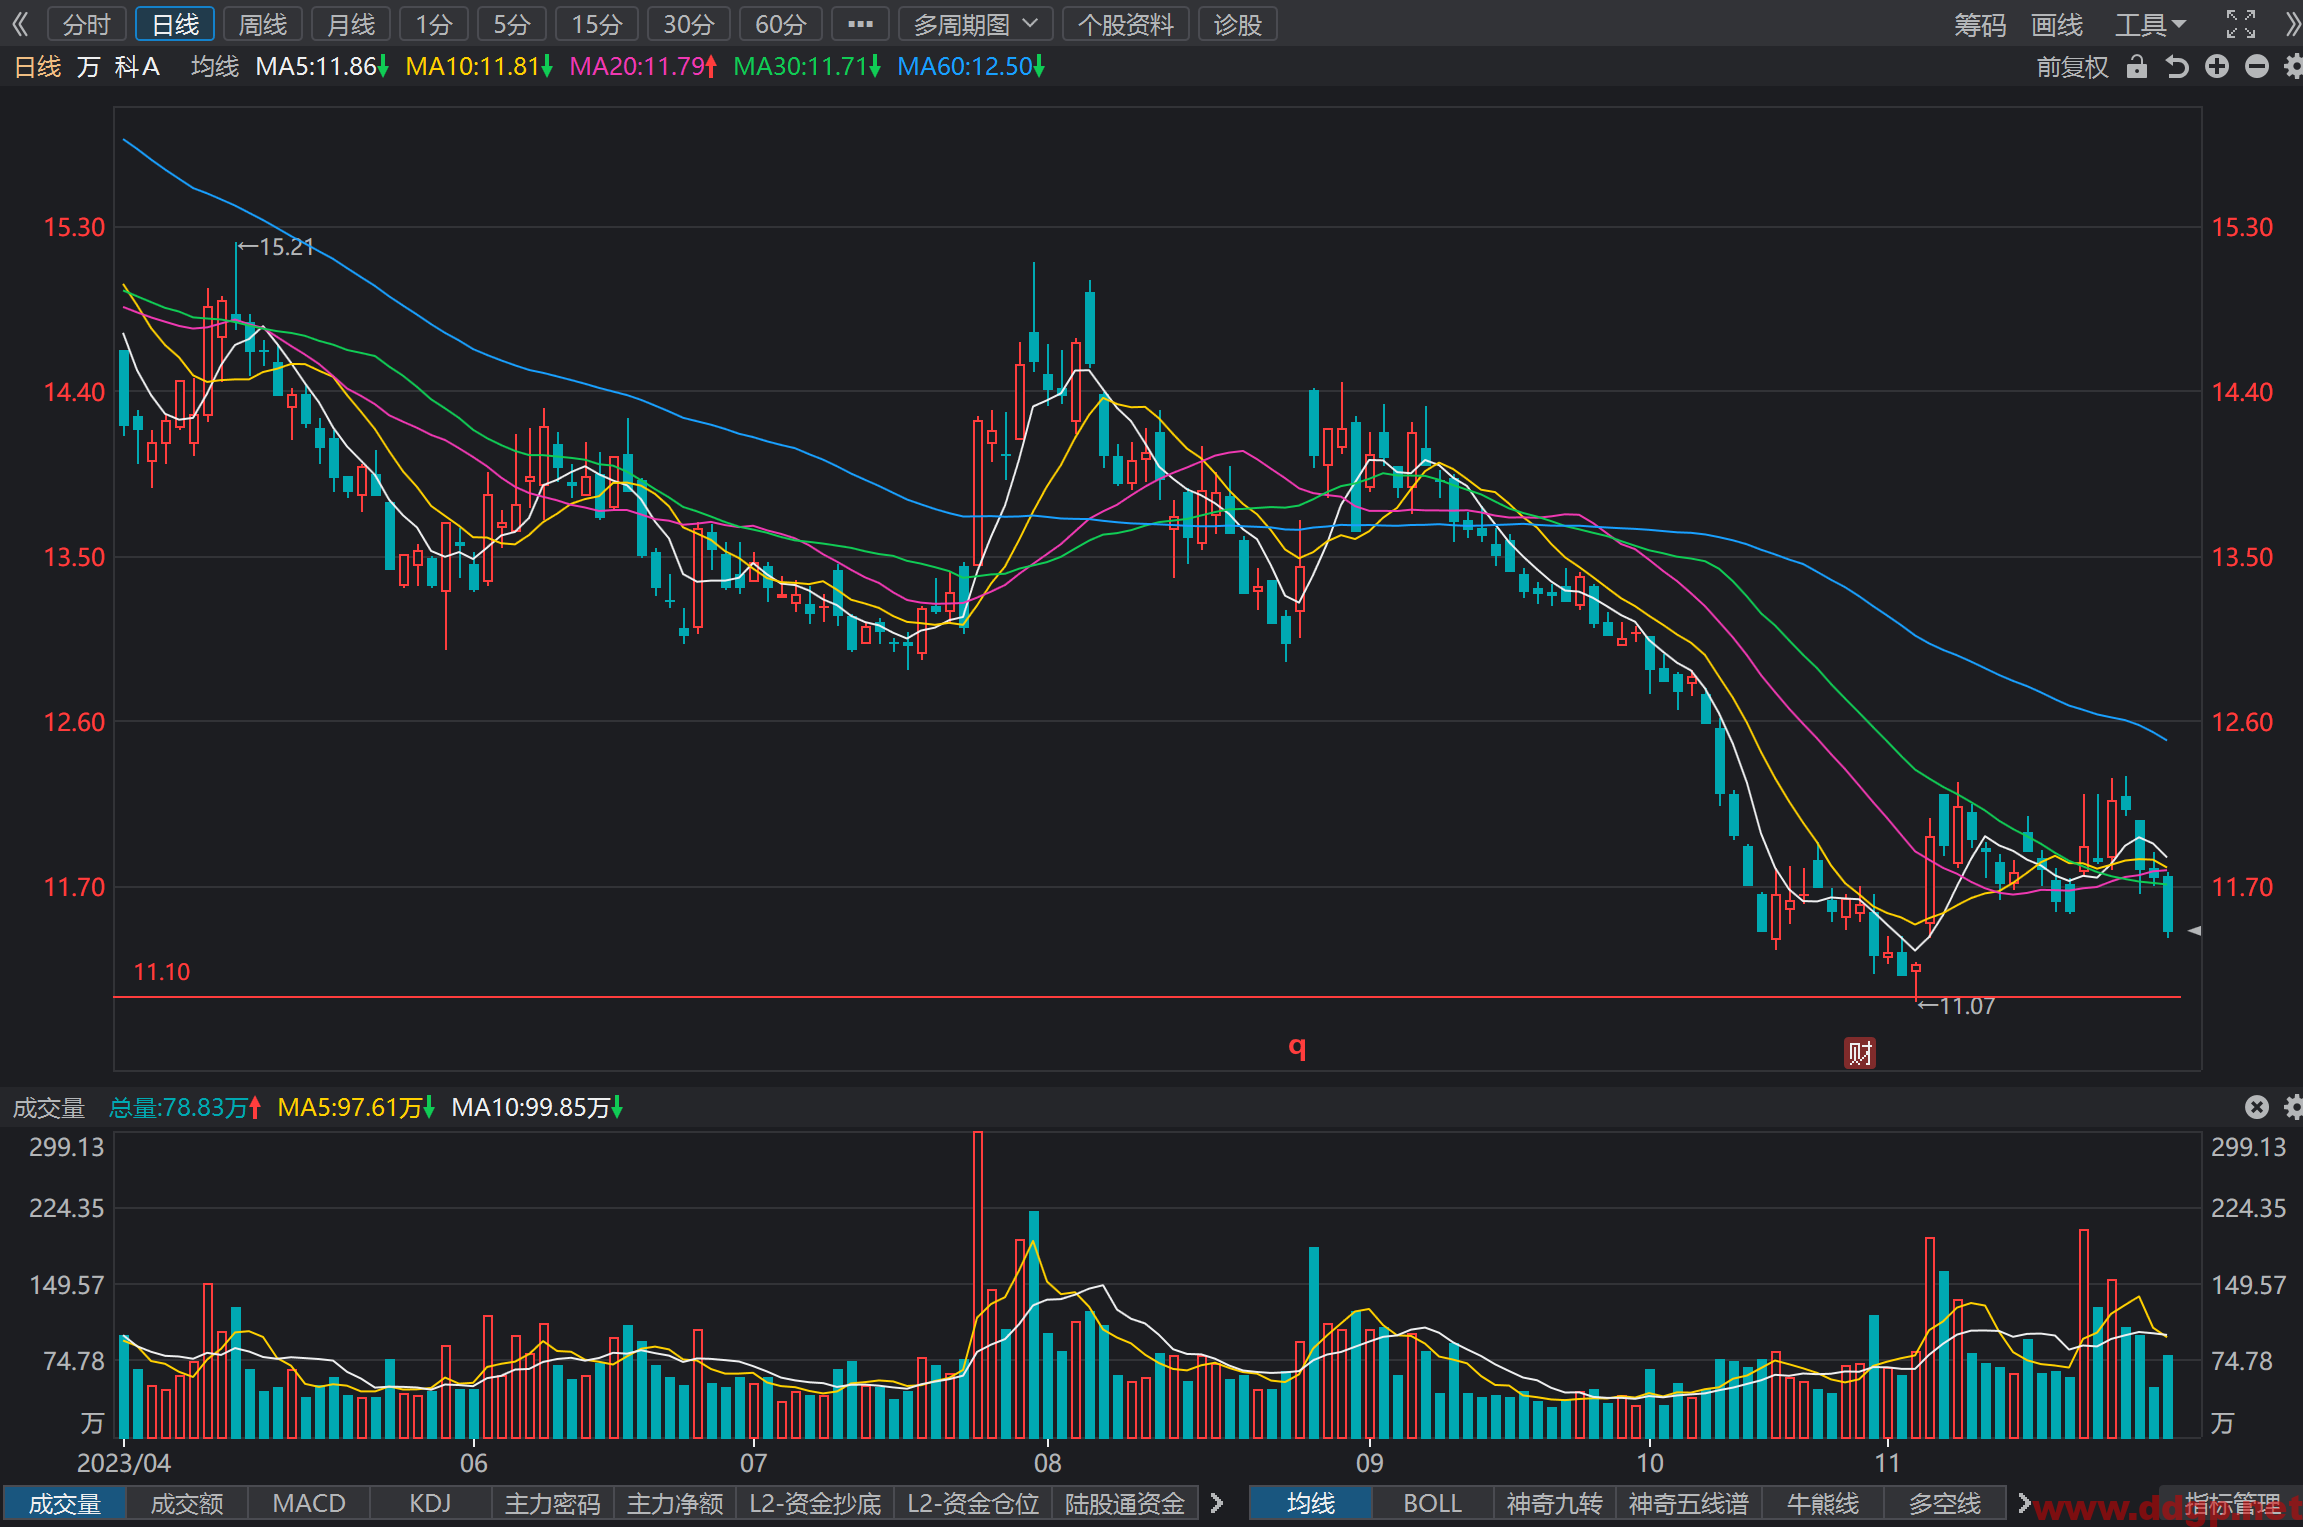
Task: Select L2-资金仓位 indicator tab
Action: tap(973, 1503)
